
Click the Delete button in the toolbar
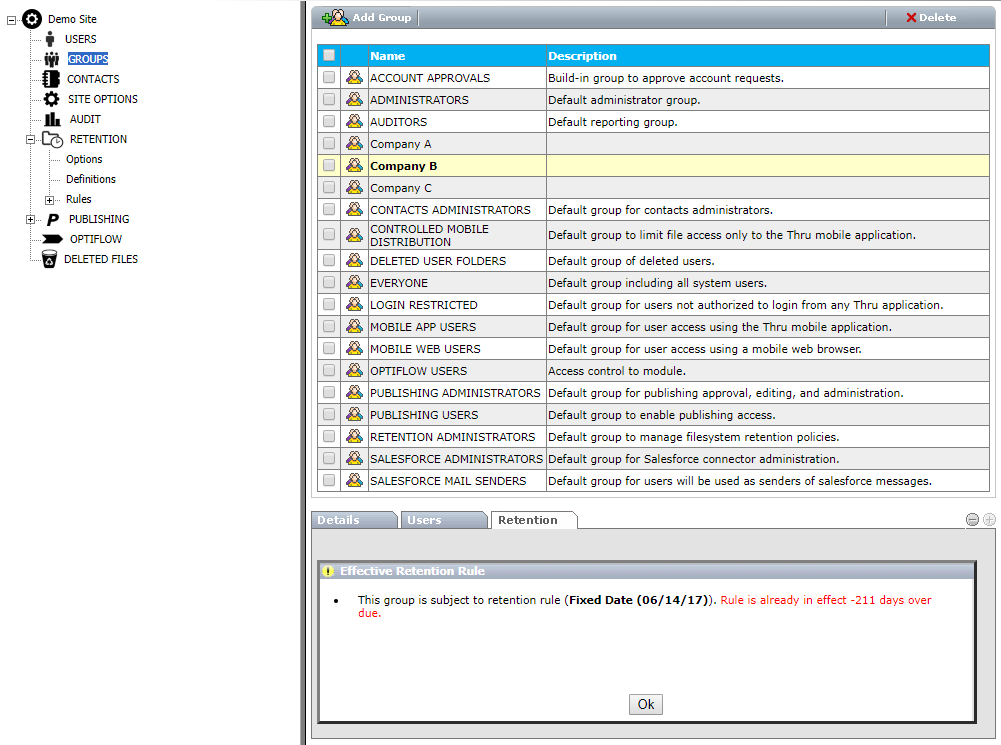[x=931, y=17]
